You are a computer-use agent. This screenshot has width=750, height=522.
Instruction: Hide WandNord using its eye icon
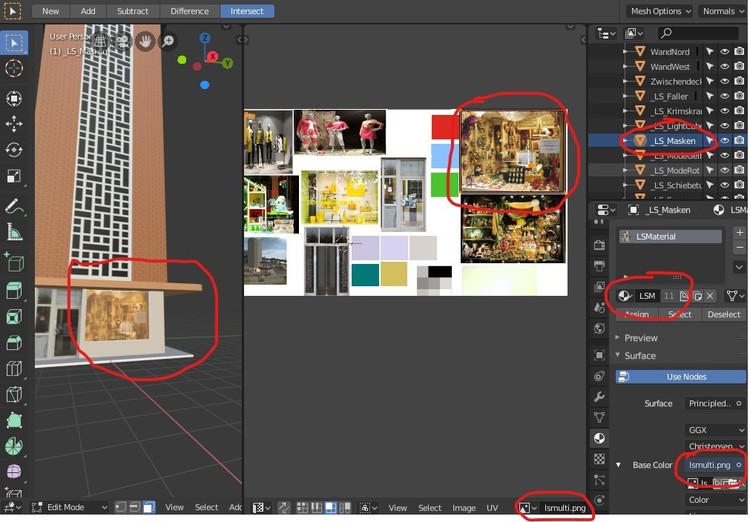[724, 51]
